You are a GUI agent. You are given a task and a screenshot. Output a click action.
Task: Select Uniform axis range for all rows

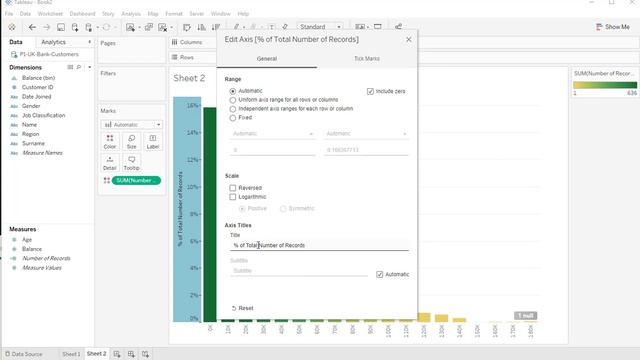(x=233, y=100)
